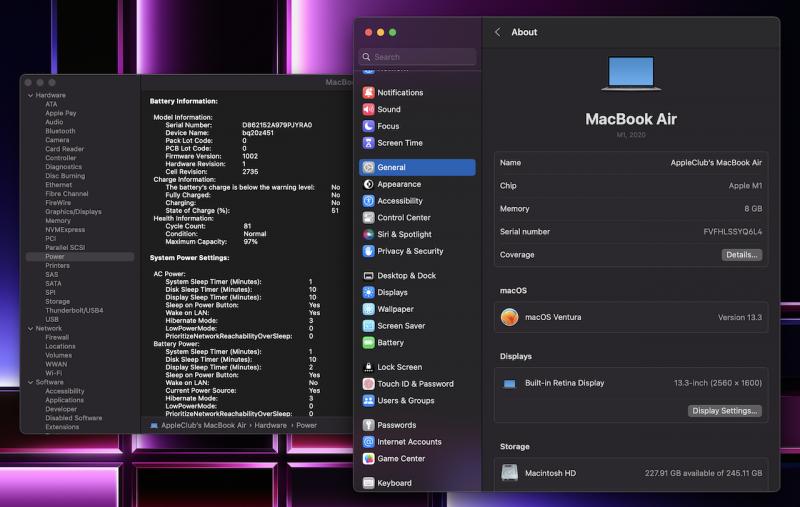Select Bluetooth in Hardware list

(x=60, y=131)
